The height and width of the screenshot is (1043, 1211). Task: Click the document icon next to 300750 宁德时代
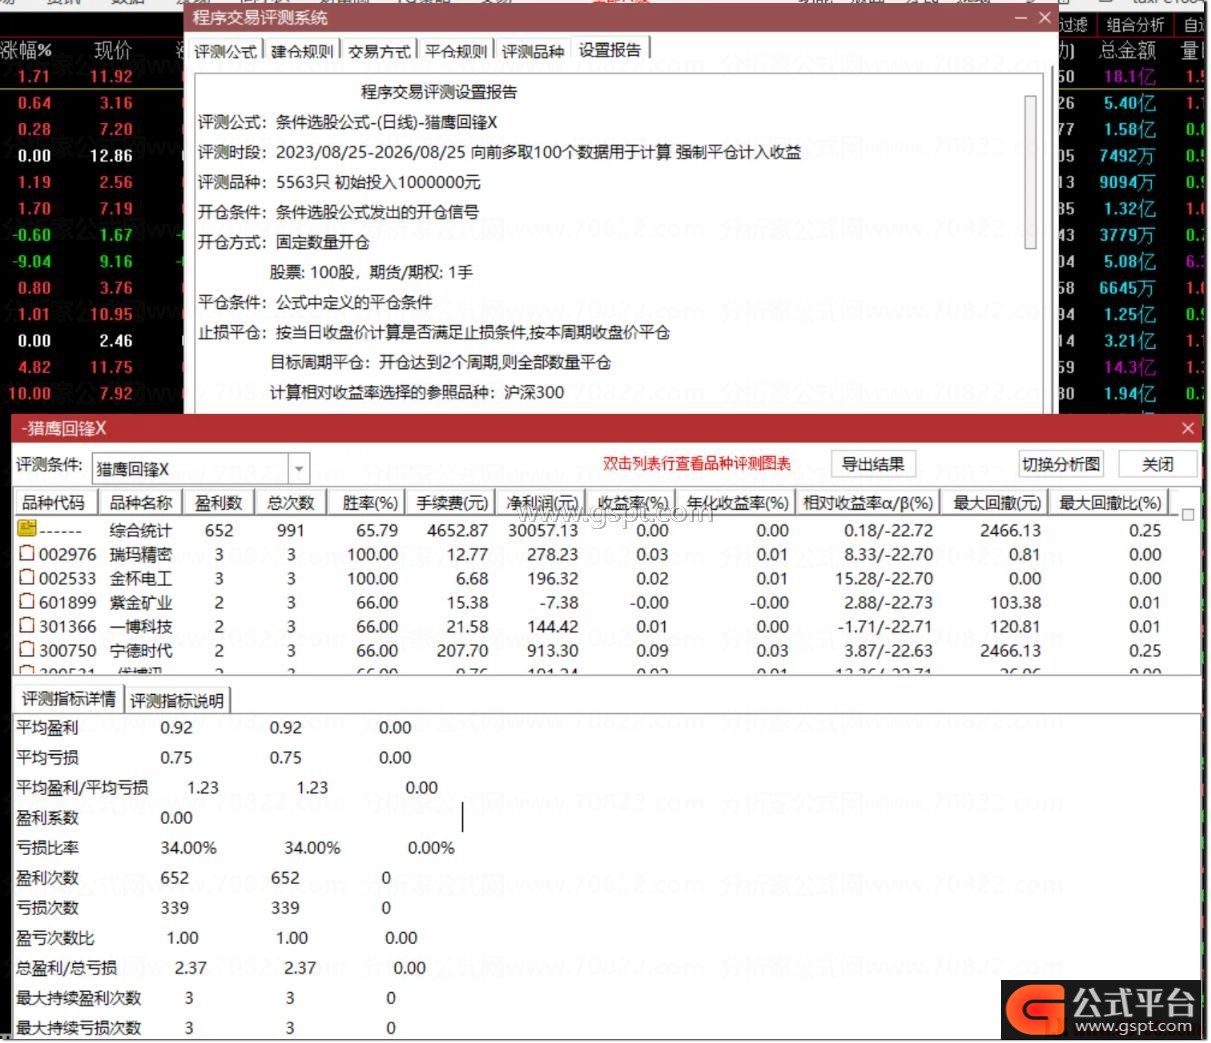(27, 650)
